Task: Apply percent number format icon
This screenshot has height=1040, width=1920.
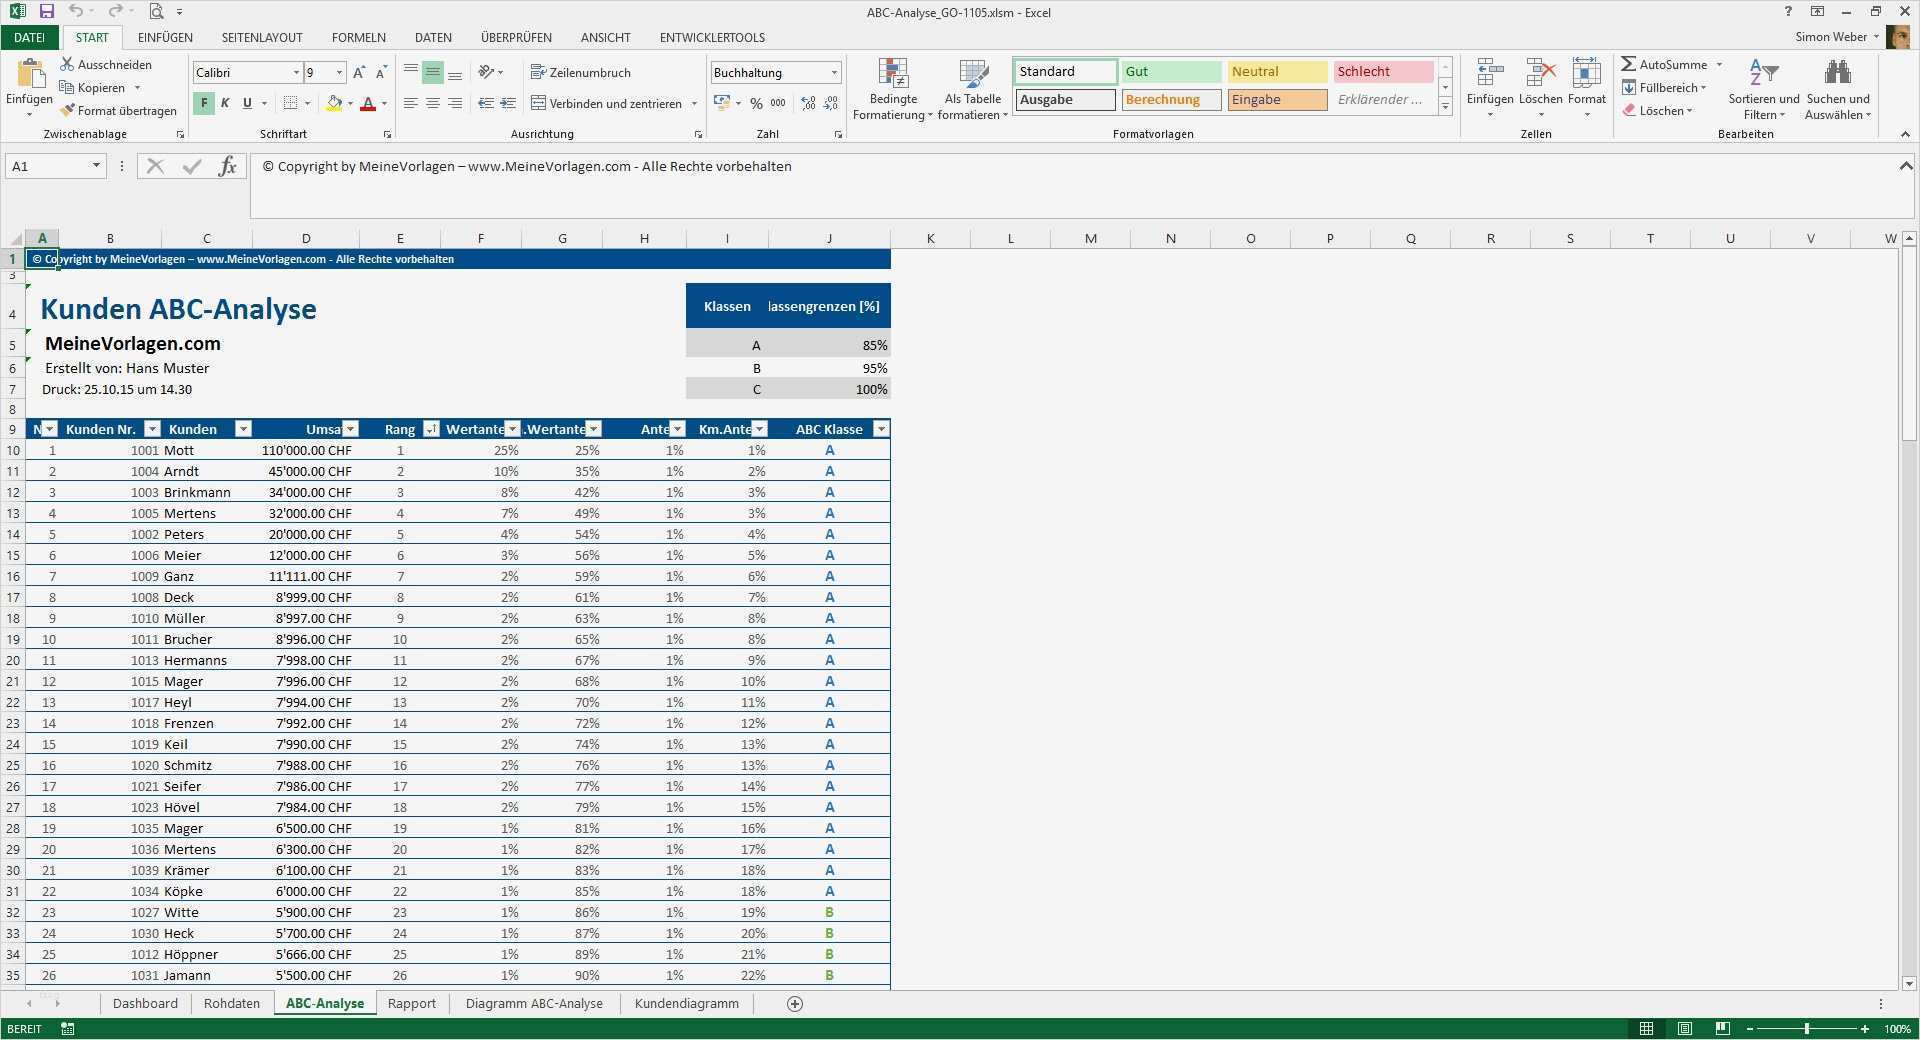Action: pyautogui.click(x=757, y=103)
